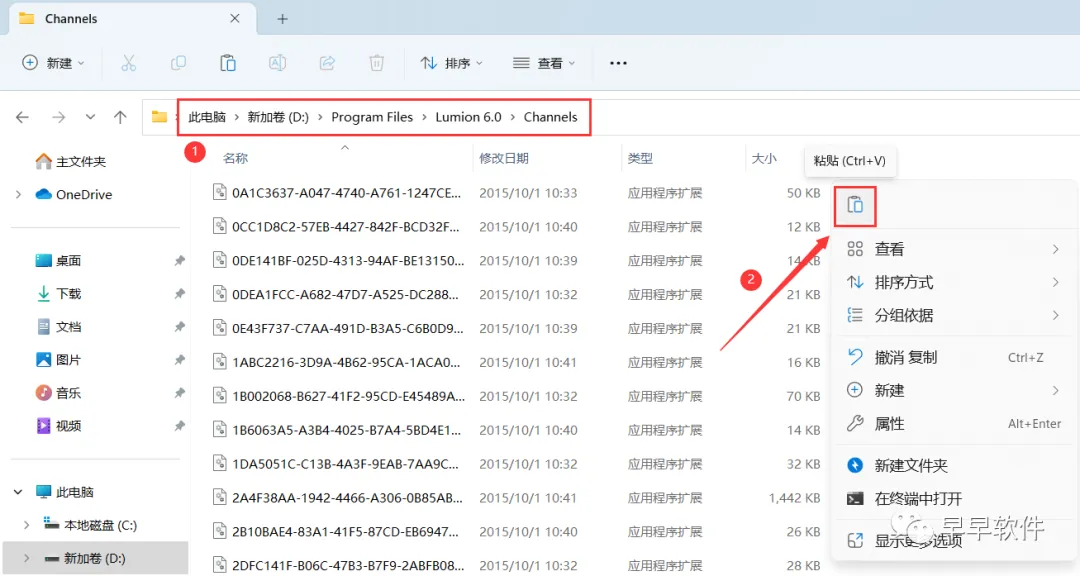1080x576 pixels.
Task: Click the pin icon beside 图片
Action: pyautogui.click(x=179, y=360)
